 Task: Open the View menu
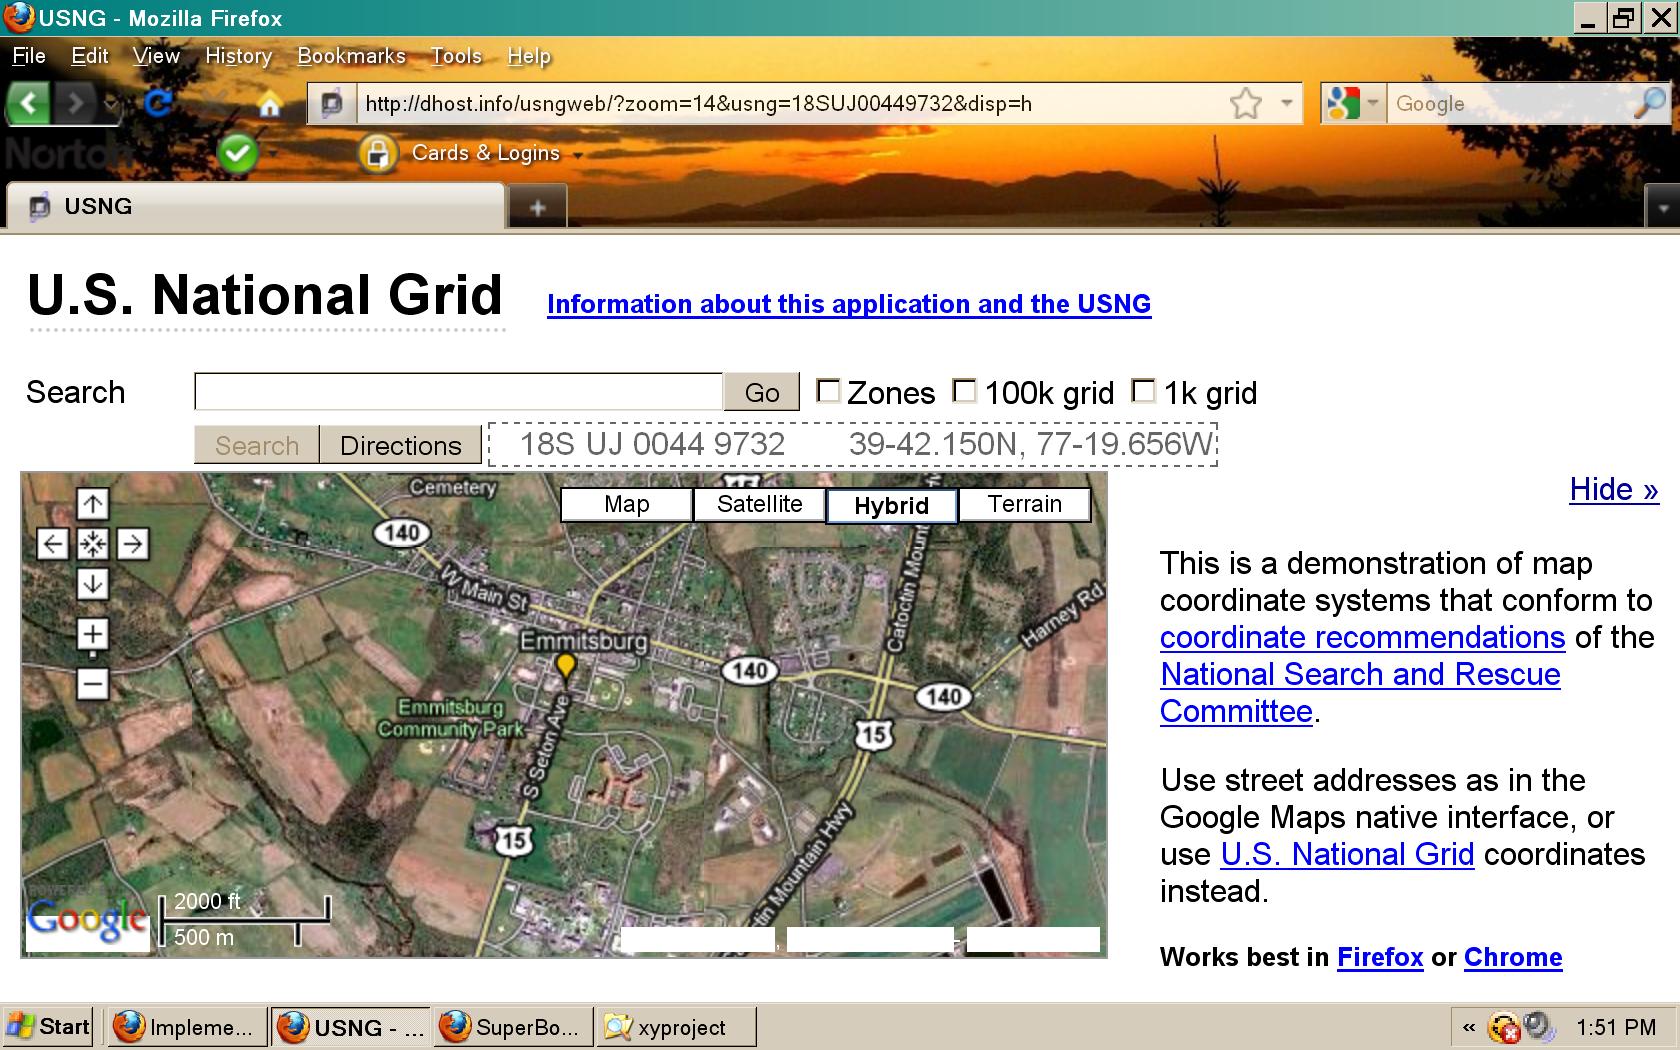(156, 56)
